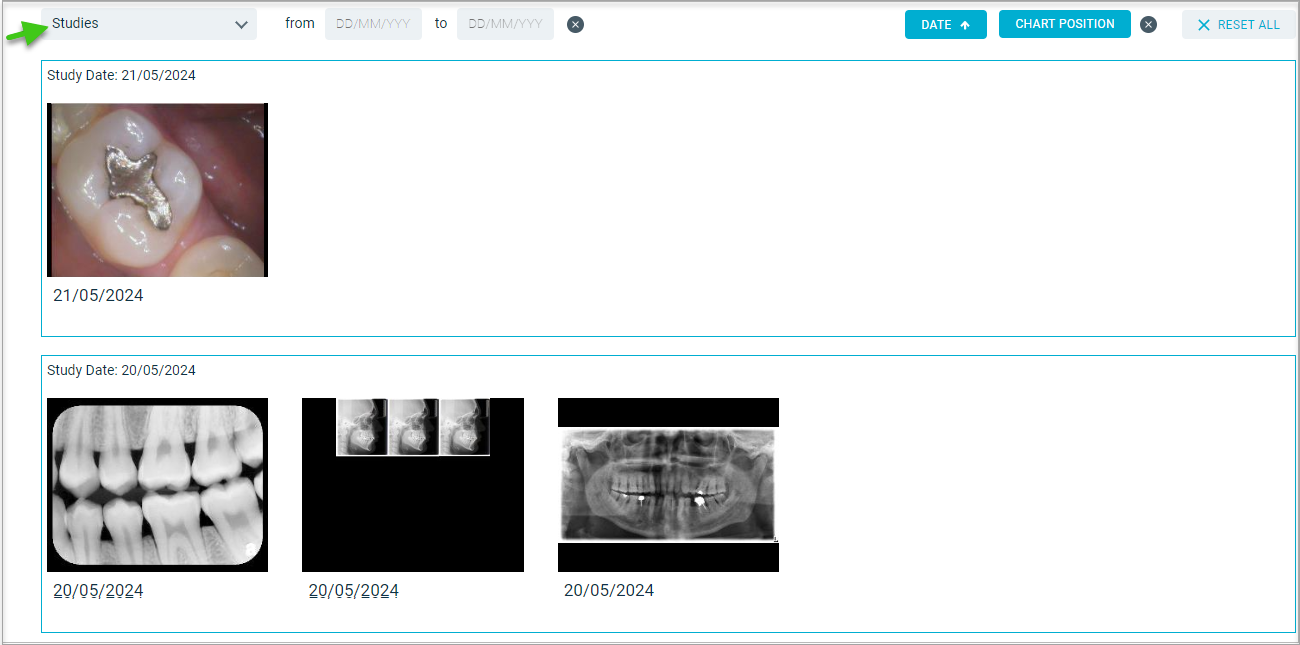Sort by Date button
The width and height of the screenshot is (1300, 645).
tap(946, 25)
